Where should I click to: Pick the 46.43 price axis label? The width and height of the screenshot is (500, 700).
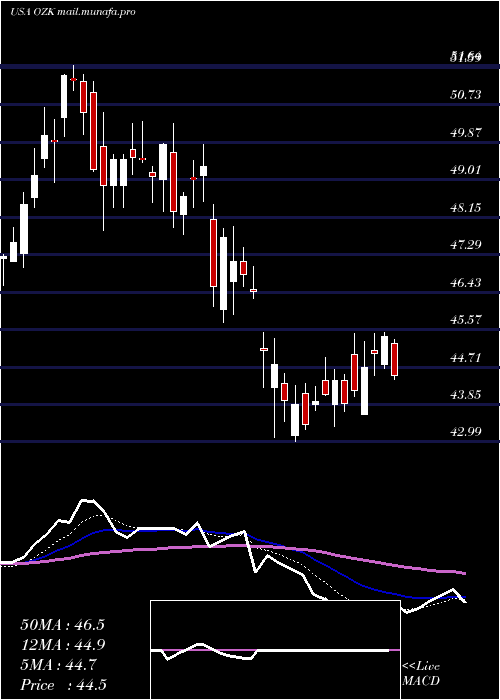466,282
